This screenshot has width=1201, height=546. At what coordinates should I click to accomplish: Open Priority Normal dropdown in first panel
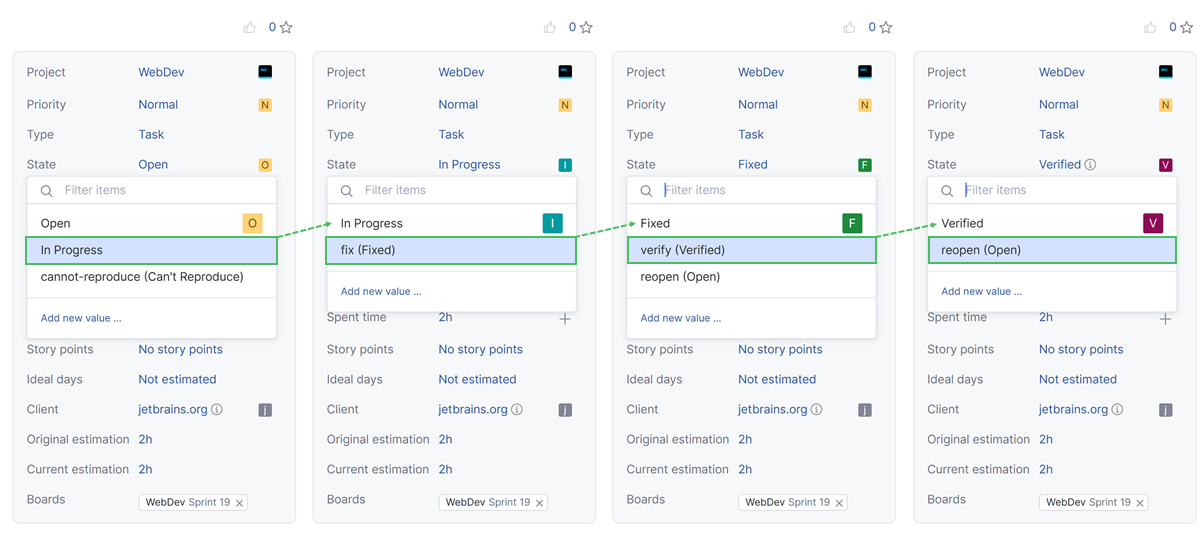coord(158,105)
